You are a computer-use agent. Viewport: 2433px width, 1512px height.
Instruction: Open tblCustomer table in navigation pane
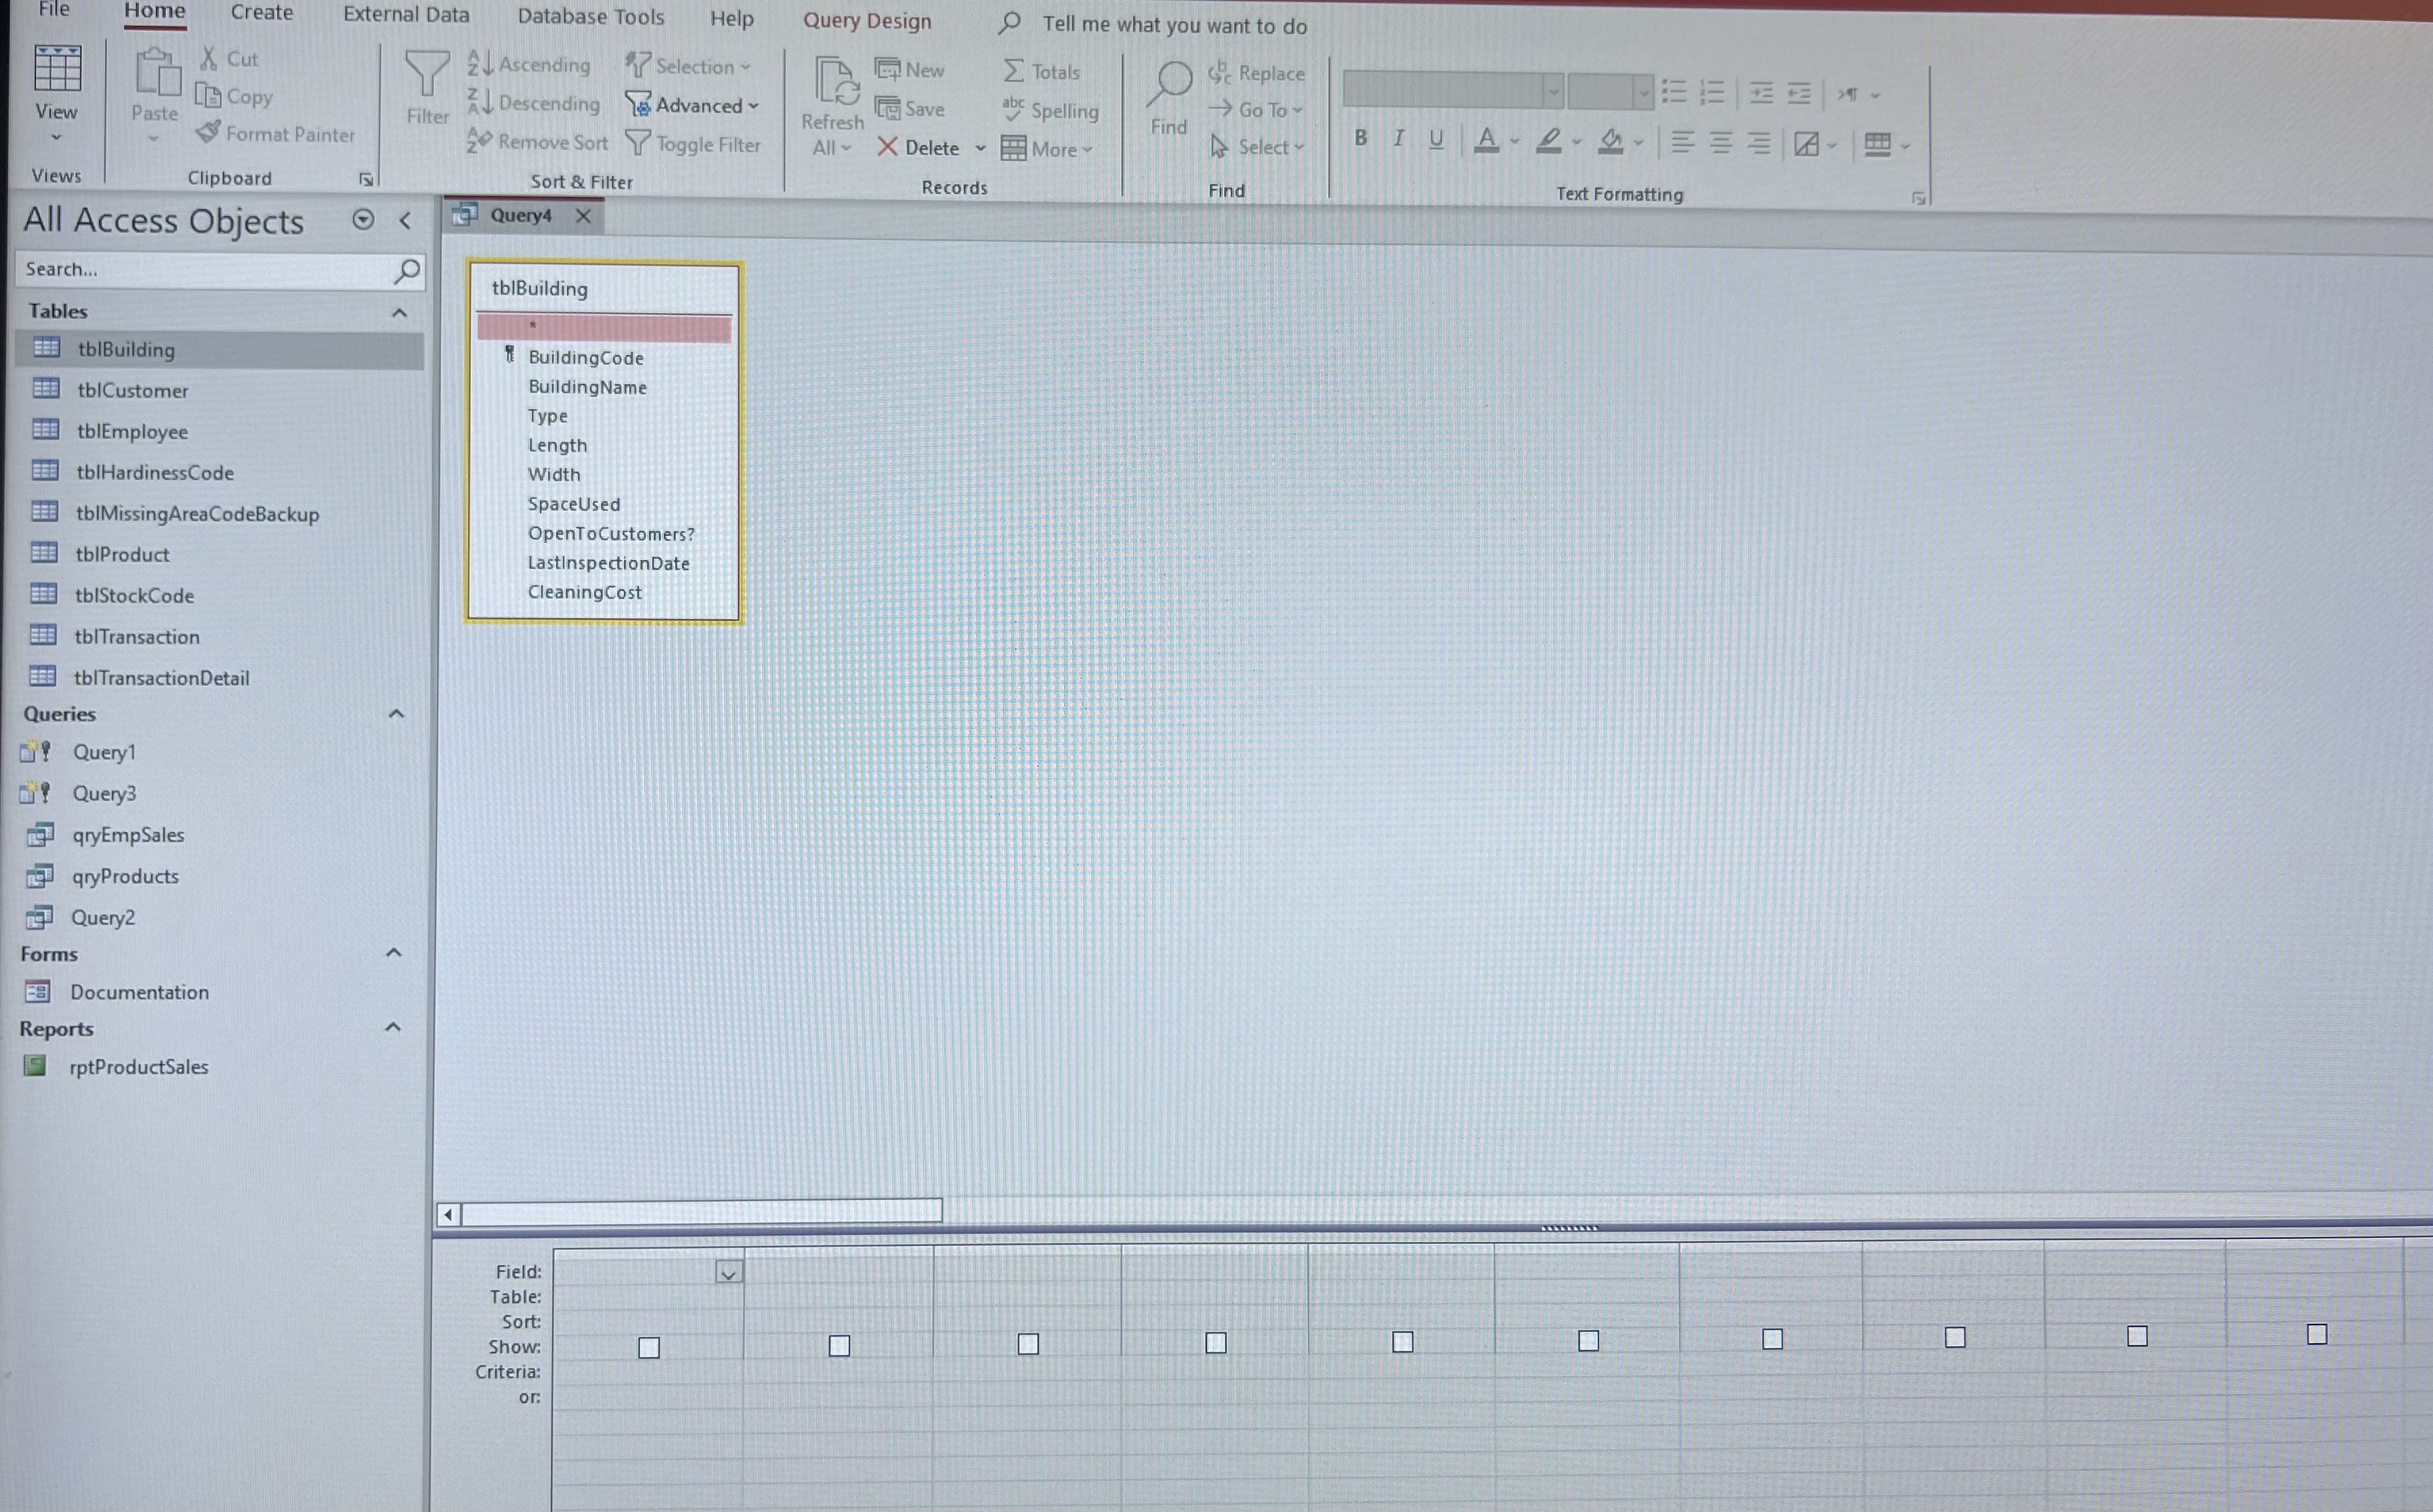(x=132, y=390)
